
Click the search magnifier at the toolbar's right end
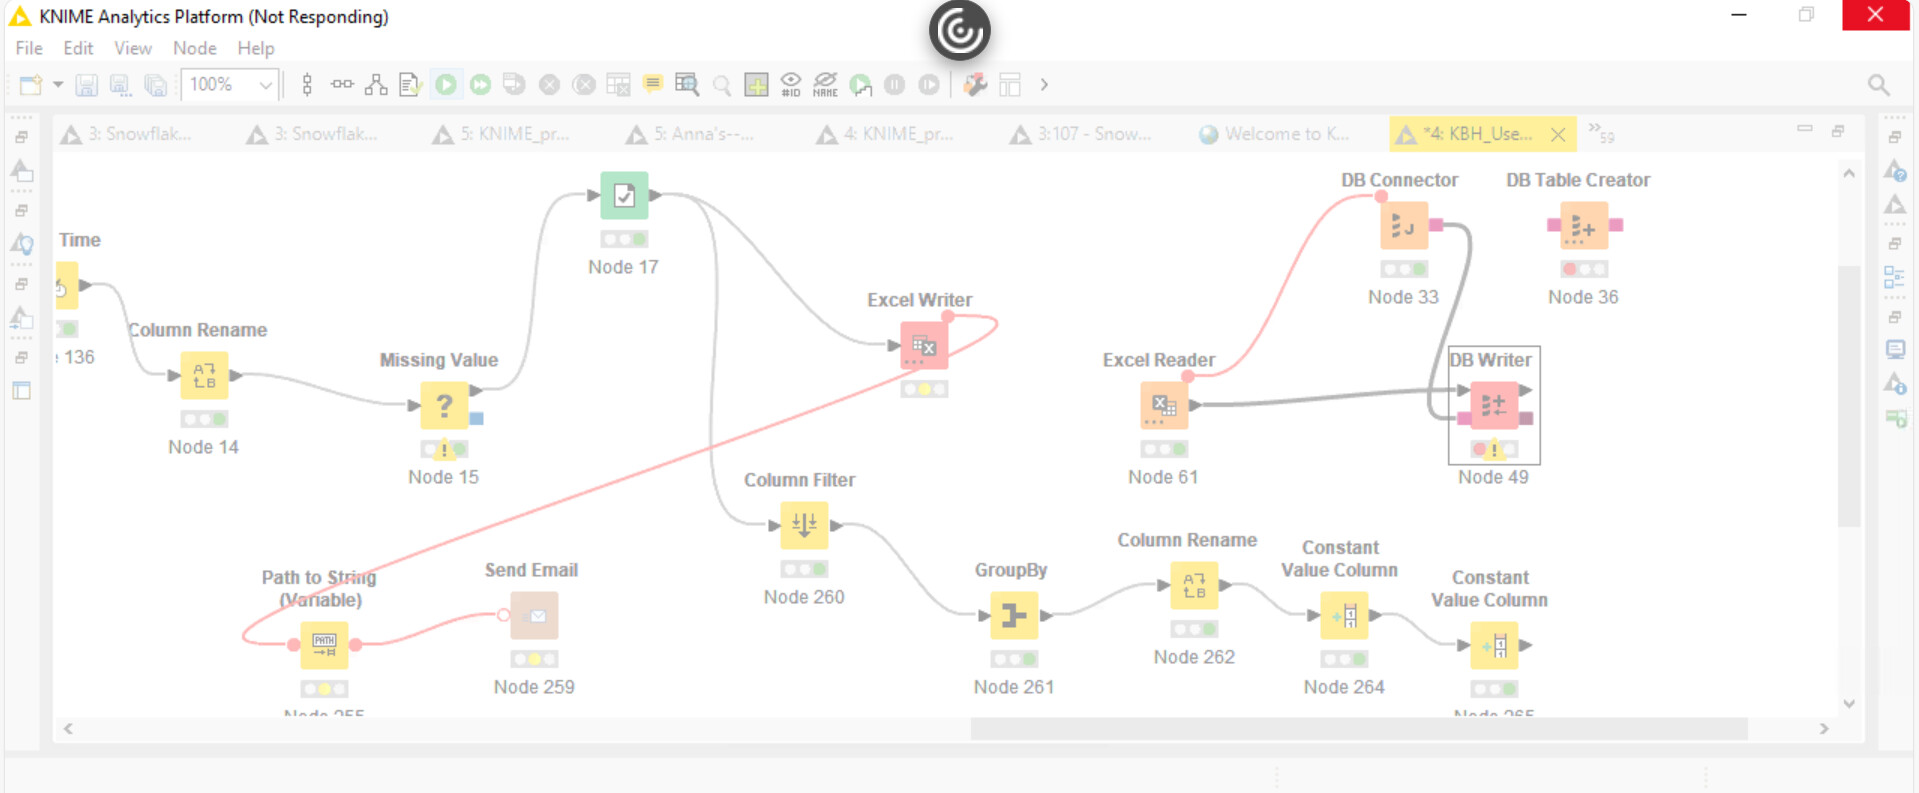click(1879, 85)
